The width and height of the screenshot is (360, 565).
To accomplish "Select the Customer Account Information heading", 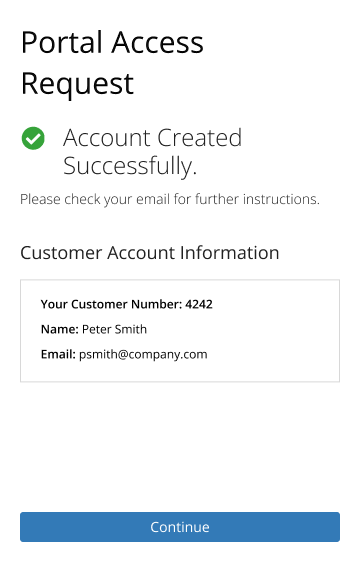I will pos(150,253).
